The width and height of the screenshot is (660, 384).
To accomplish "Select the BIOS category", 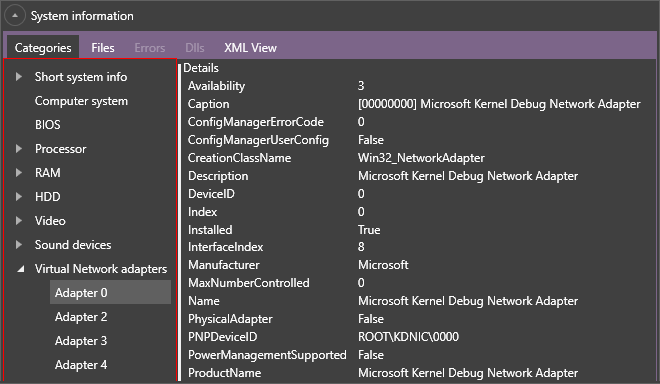I will [x=48, y=125].
